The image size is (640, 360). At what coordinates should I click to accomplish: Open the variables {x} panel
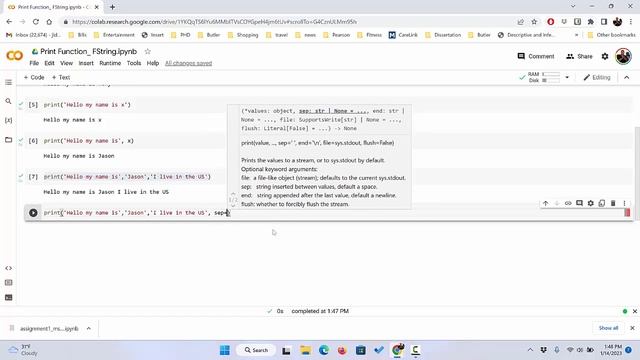click(8, 120)
